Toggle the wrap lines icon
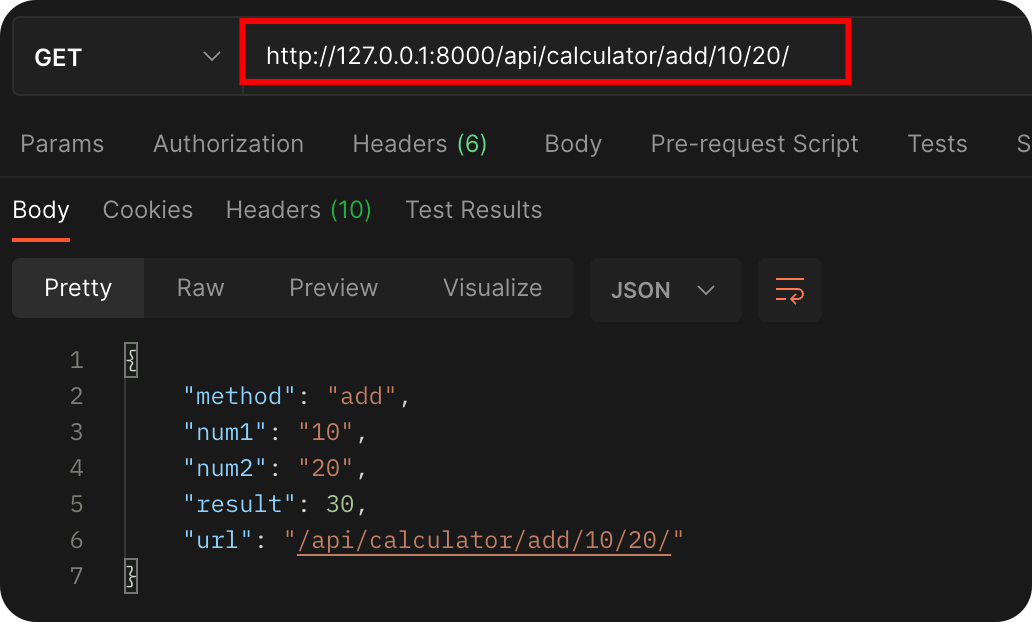The height and width of the screenshot is (622, 1032). [789, 290]
